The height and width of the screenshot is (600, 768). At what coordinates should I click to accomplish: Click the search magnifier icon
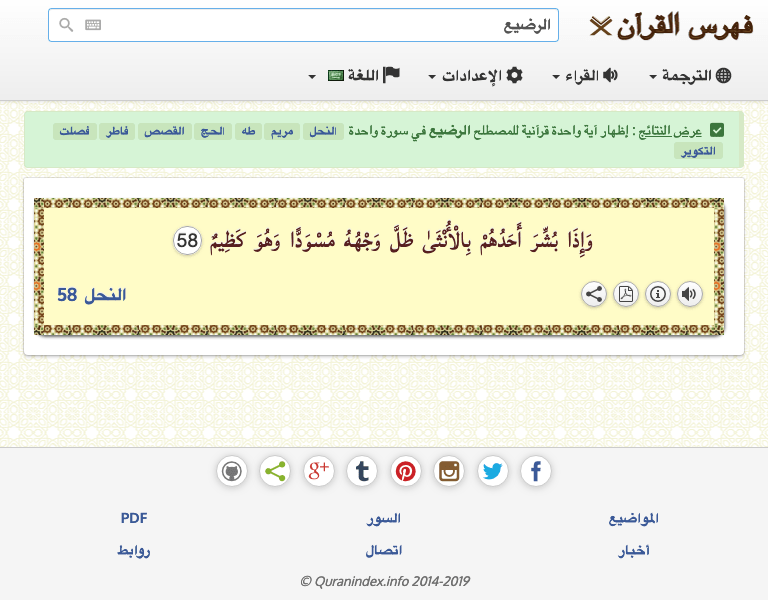tap(66, 24)
